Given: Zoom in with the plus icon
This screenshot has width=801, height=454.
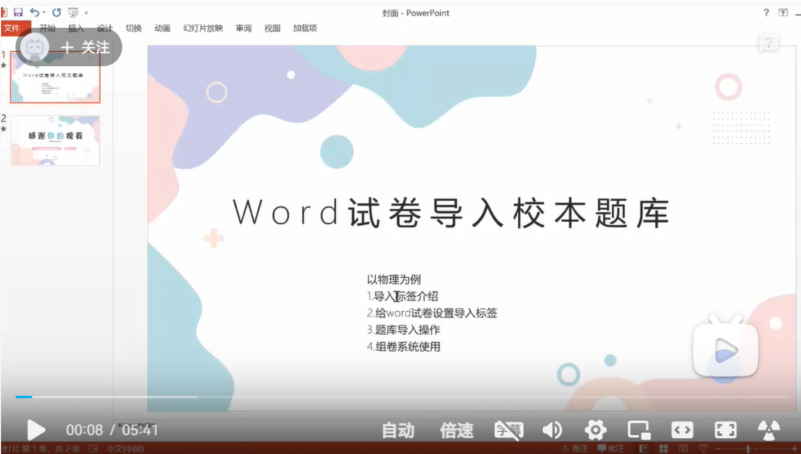Looking at the screenshot, I should [x=794, y=449].
